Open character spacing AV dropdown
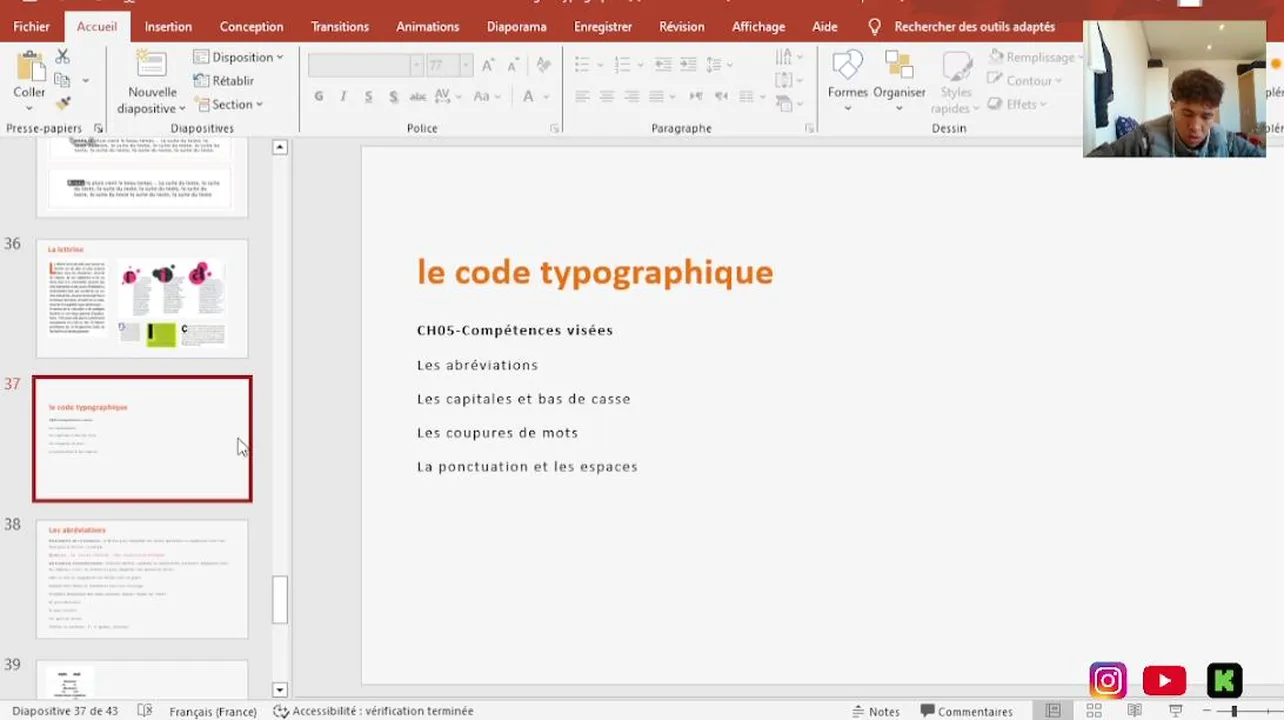The image size is (1284, 720). (451, 97)
